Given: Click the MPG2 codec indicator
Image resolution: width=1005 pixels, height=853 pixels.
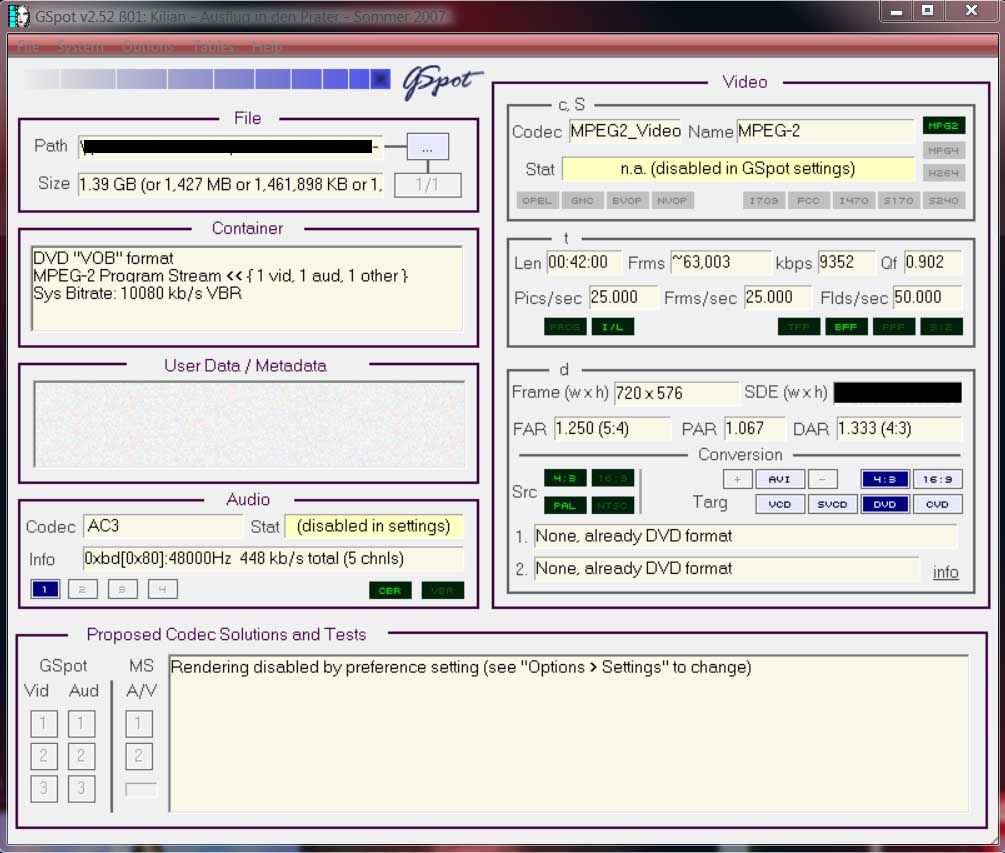Looking at the screenshot, I should click(943, 126).
